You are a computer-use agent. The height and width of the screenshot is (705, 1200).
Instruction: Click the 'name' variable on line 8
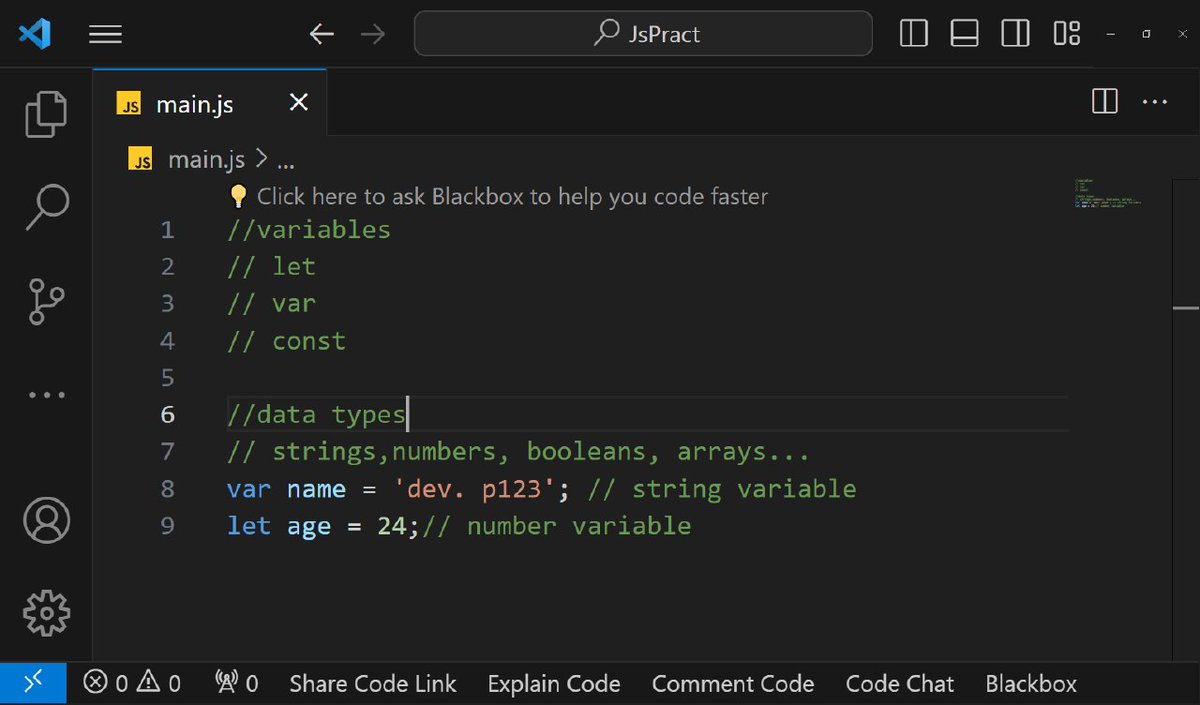(x=316, y=489)
